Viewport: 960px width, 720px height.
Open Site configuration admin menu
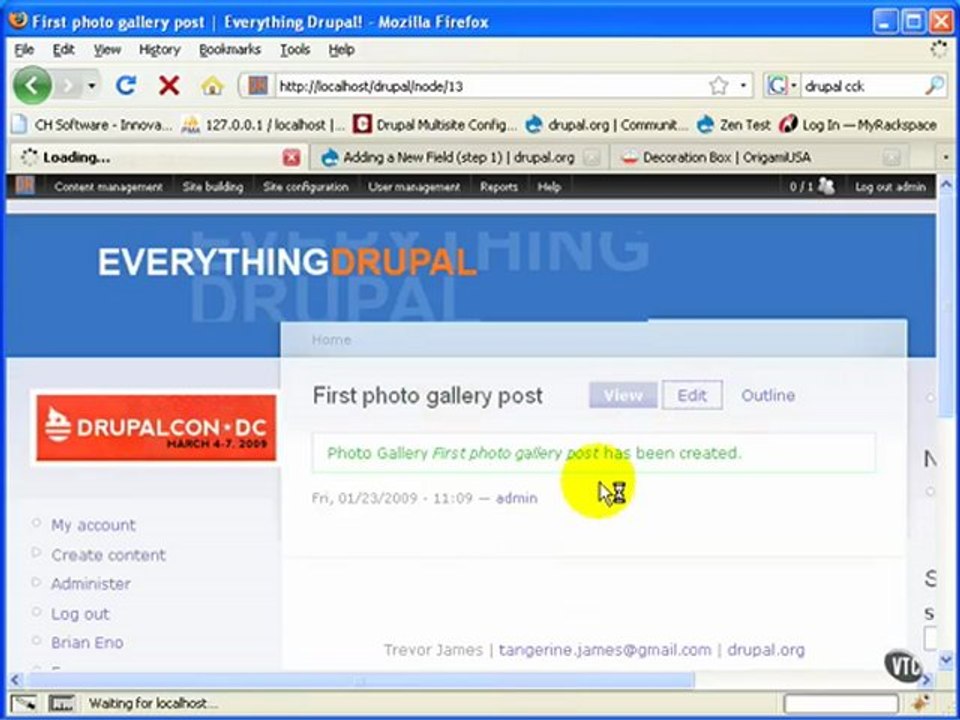coord(306,187)
